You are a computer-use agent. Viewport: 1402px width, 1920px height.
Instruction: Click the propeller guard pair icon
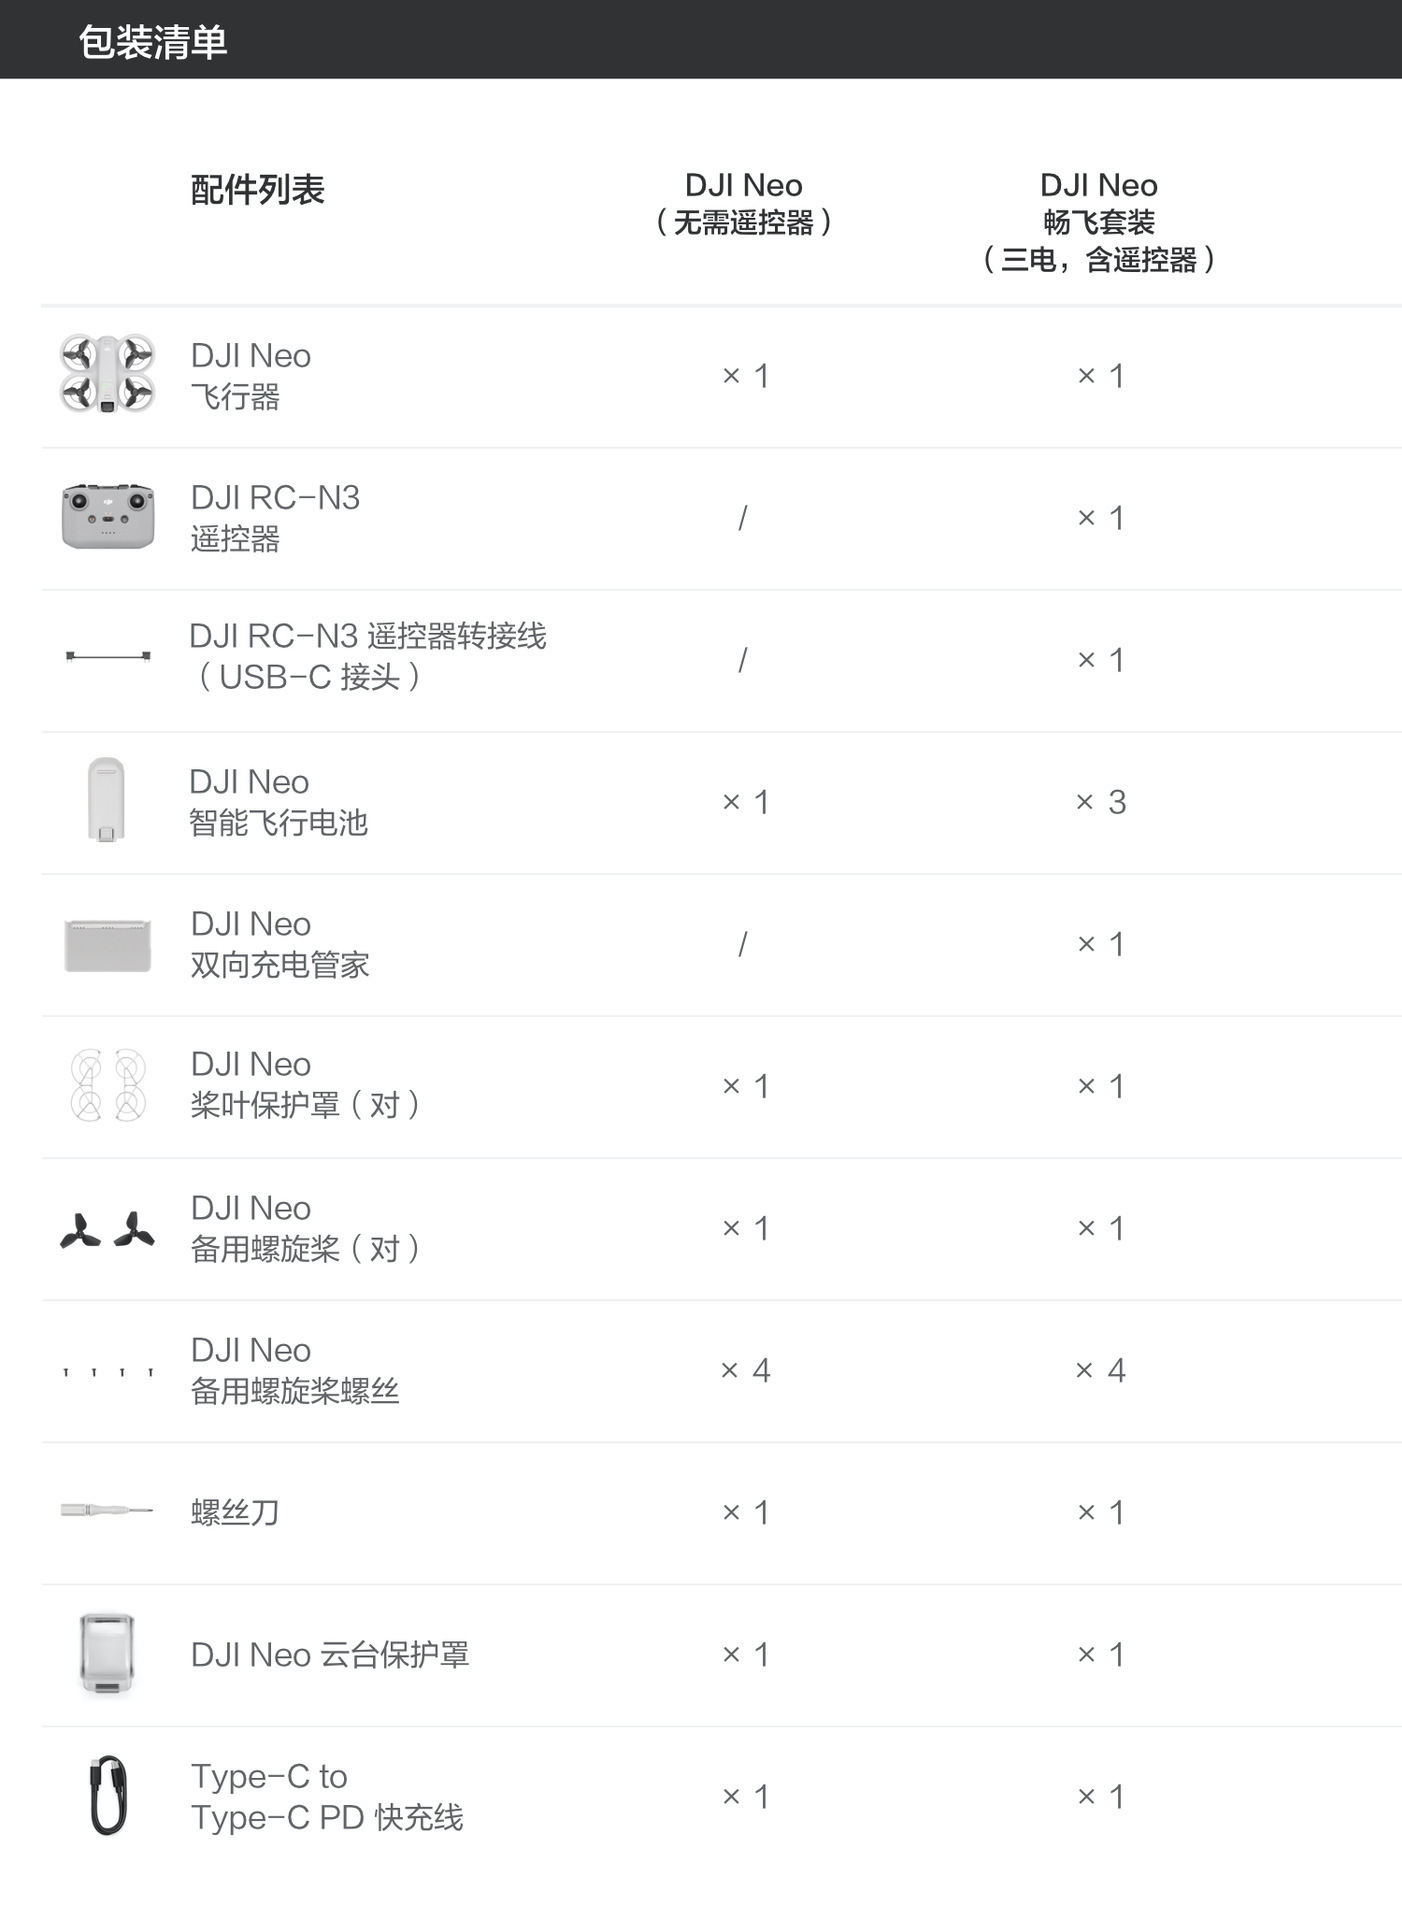click(108, 1085)
